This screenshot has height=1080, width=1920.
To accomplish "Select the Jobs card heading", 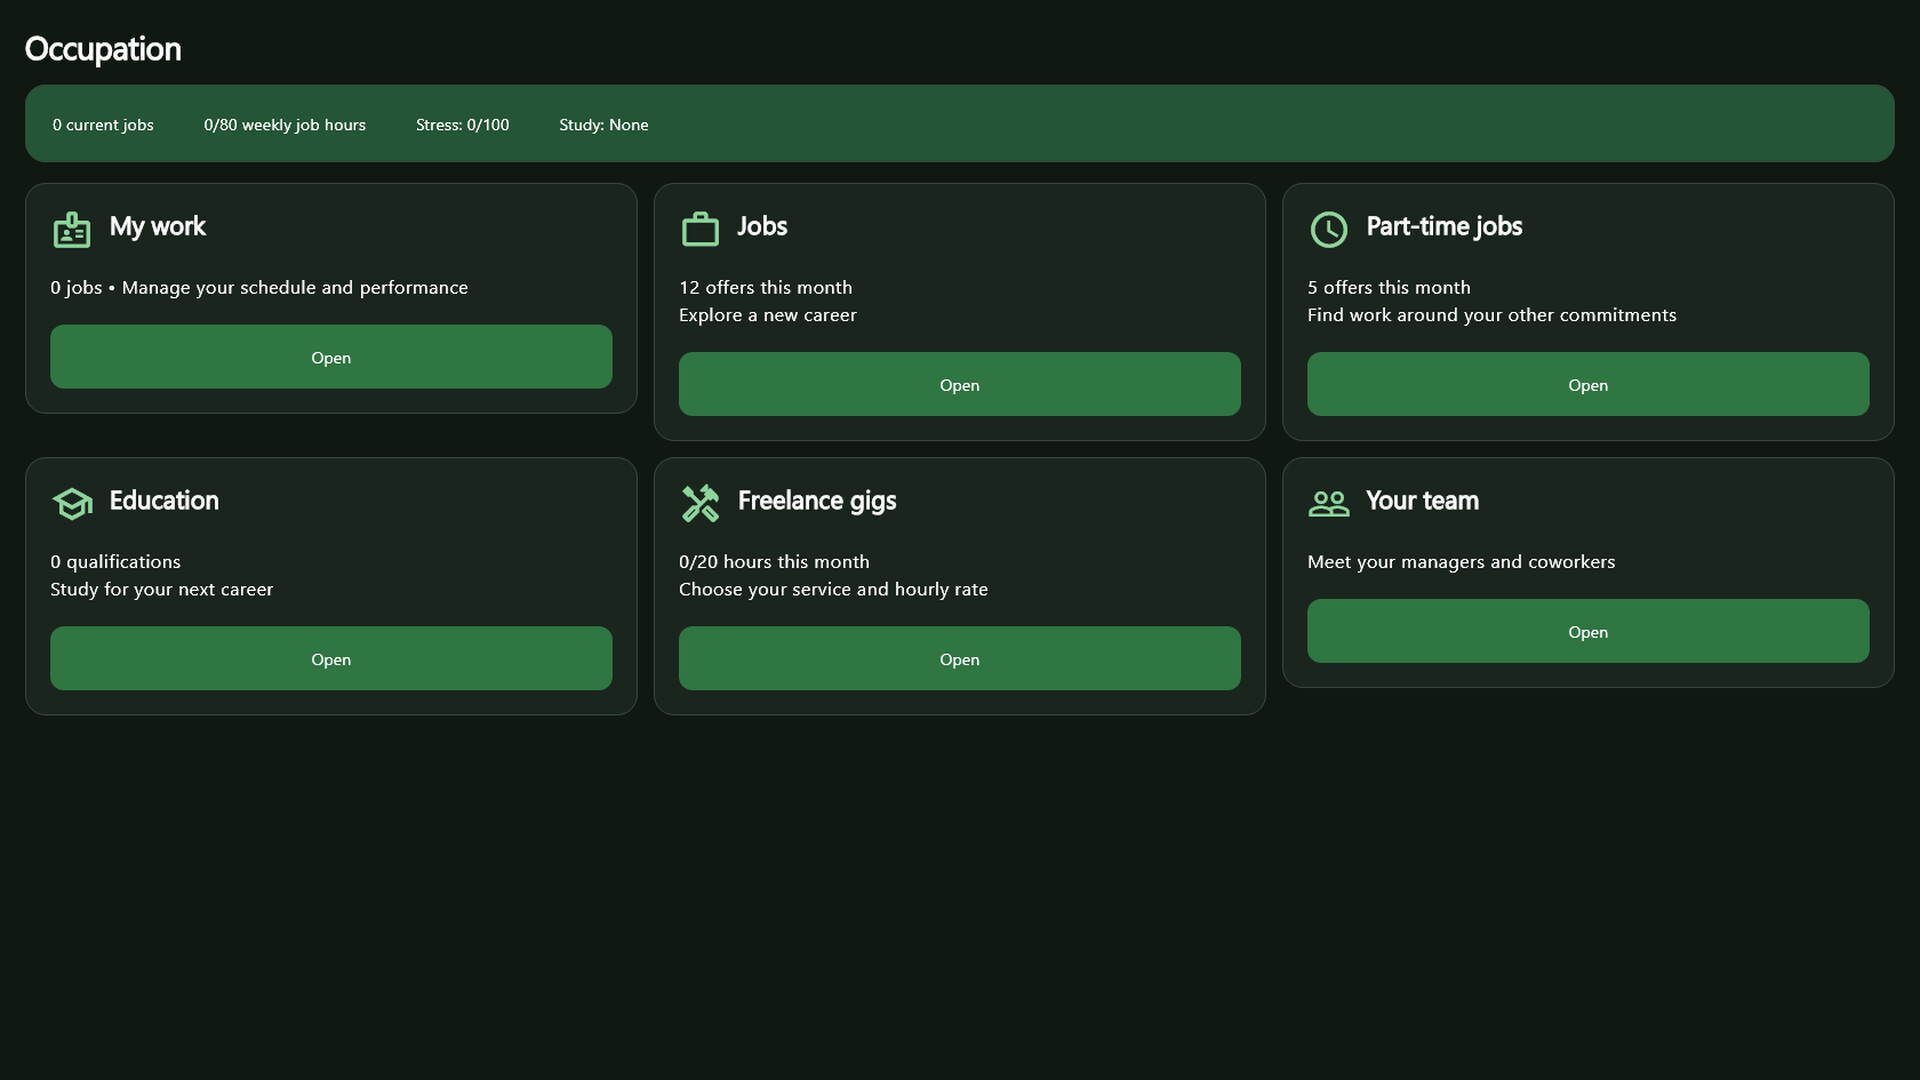I will click(x=762, y=227).
